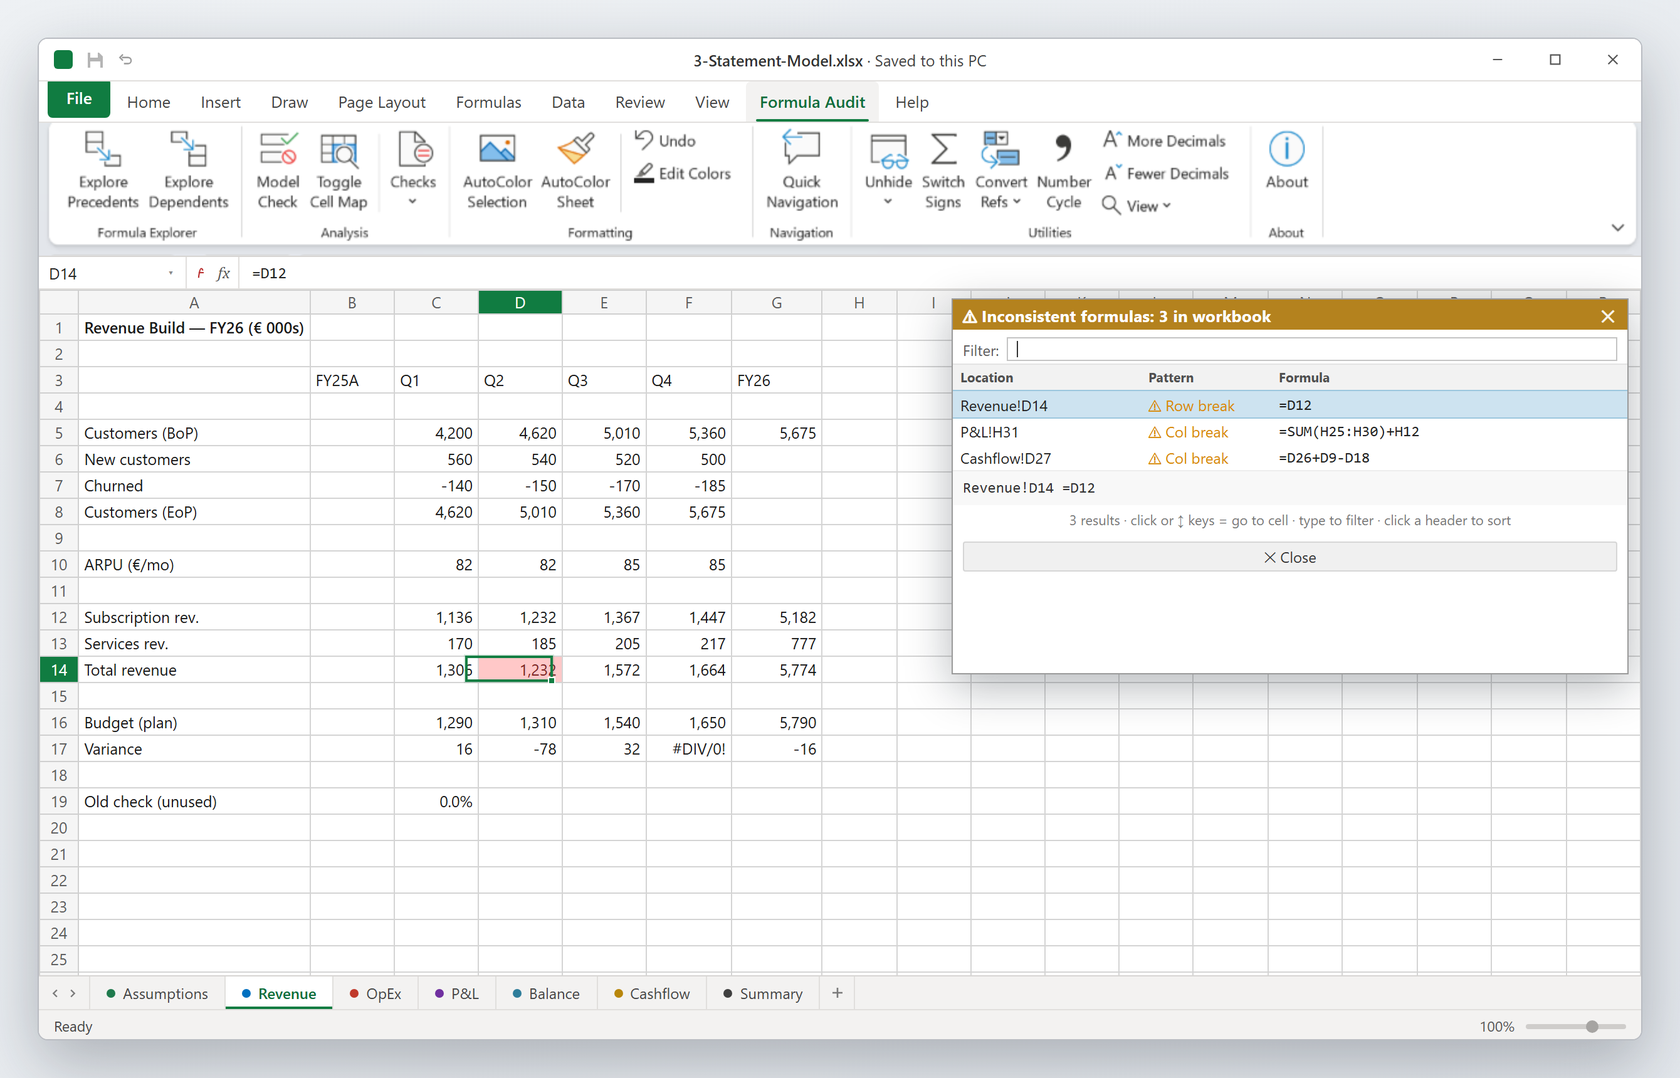
Task: Open the File menu
Action: pyautogui.click(x=79, y=99)
